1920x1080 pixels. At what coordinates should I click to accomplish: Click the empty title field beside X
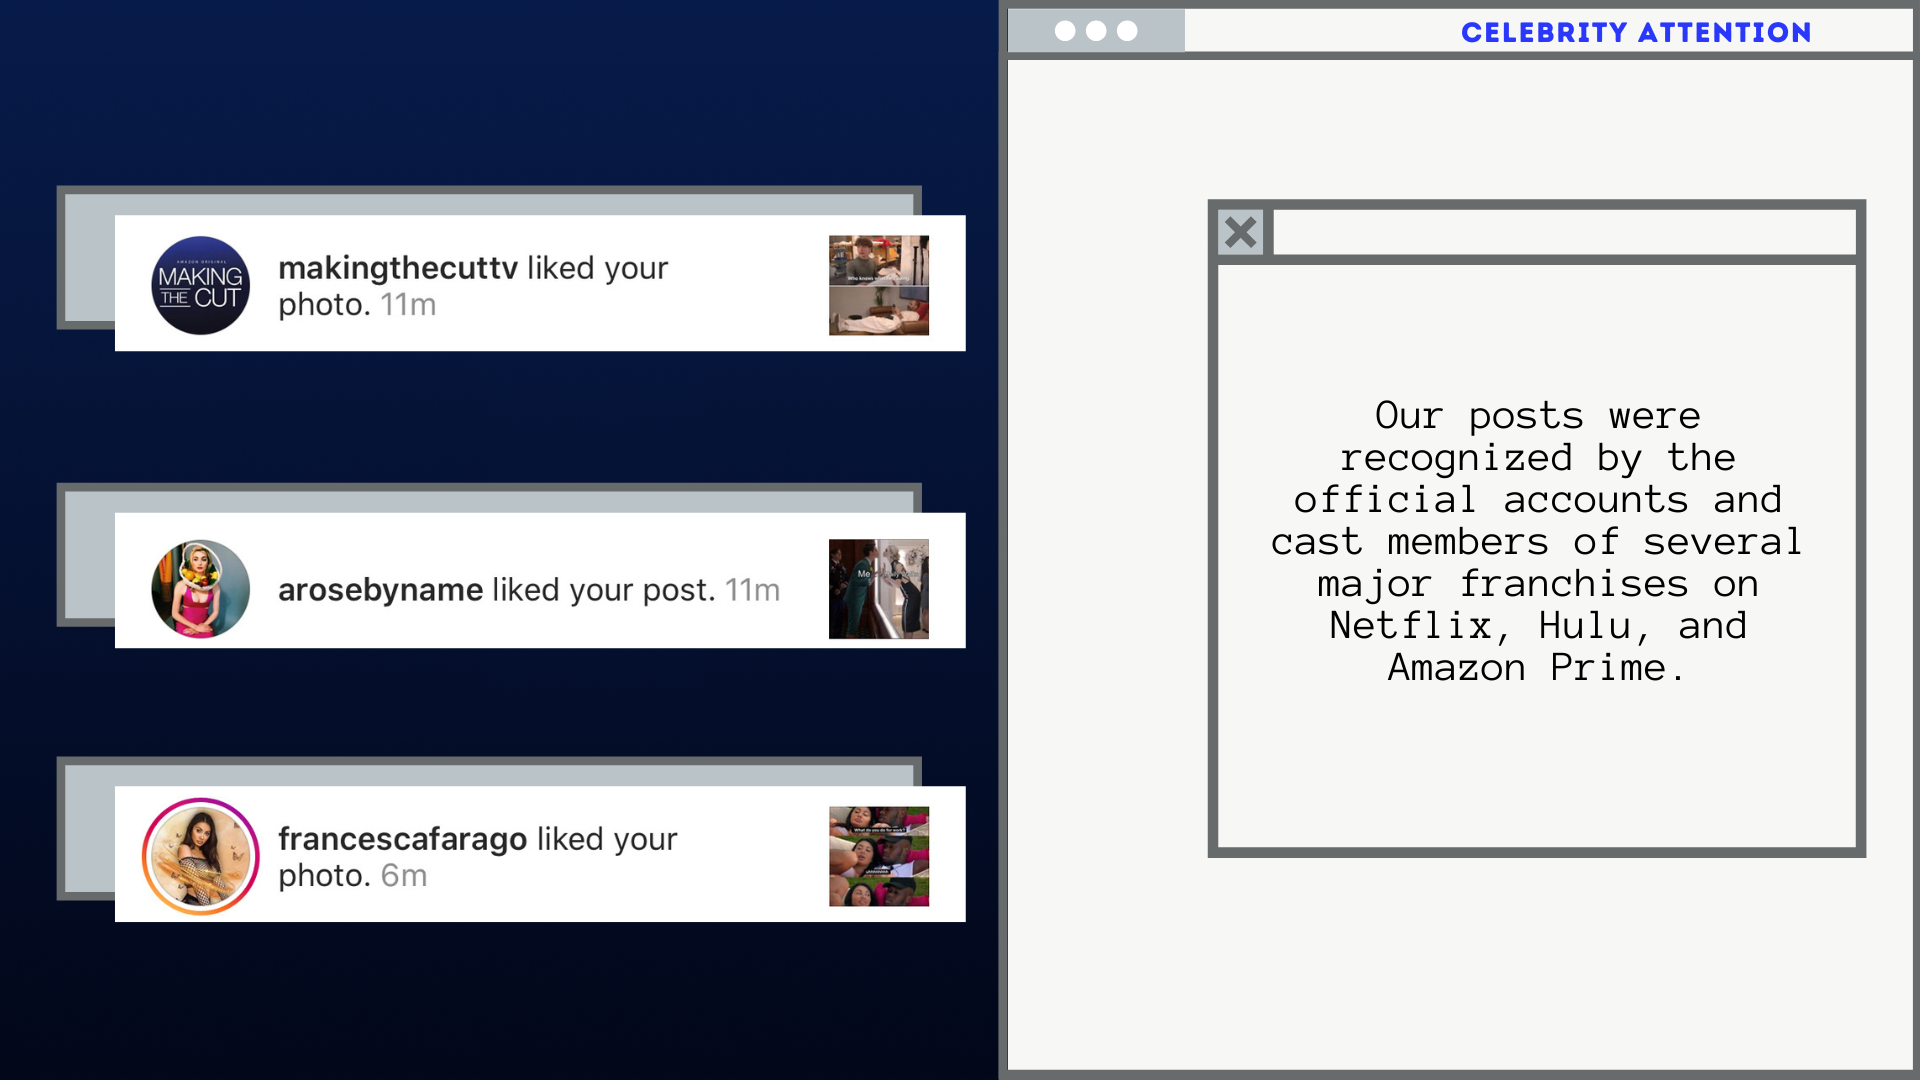pos(1564,233)
